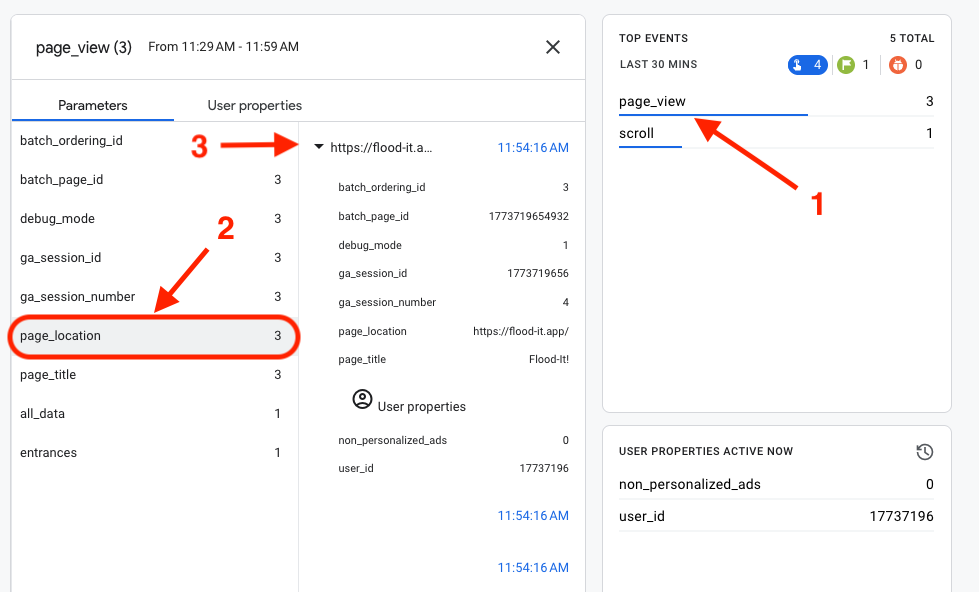Select page_view in Top Events
The width and height of the screenshot is (979, 592).
coord(653,101)
